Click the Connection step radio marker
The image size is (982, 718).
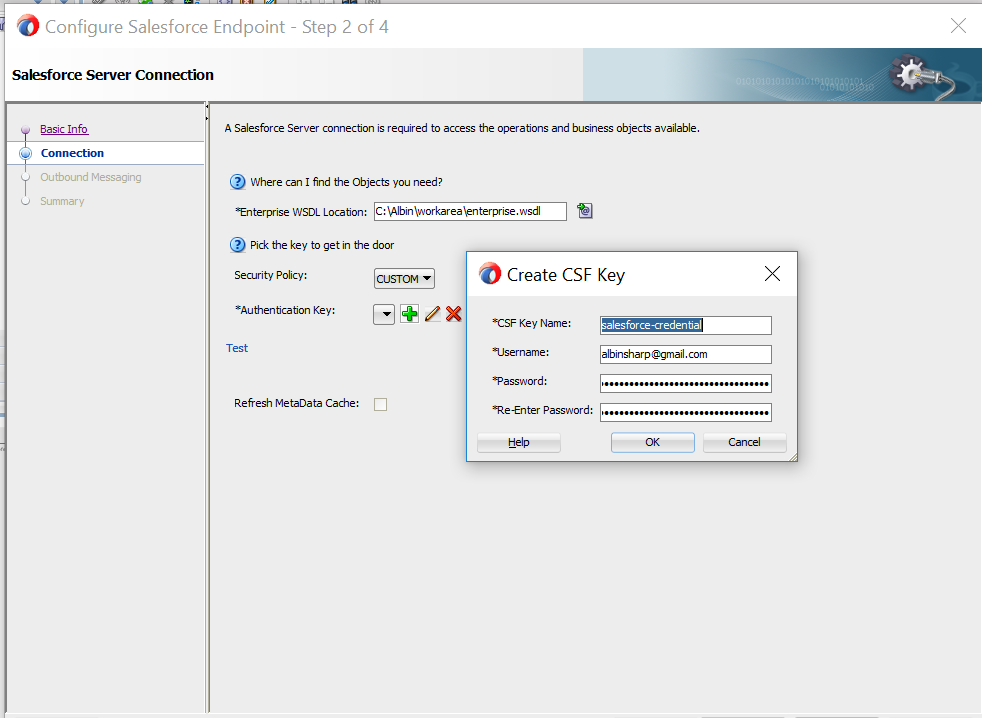pyautogui.click(x=23, y=152)
